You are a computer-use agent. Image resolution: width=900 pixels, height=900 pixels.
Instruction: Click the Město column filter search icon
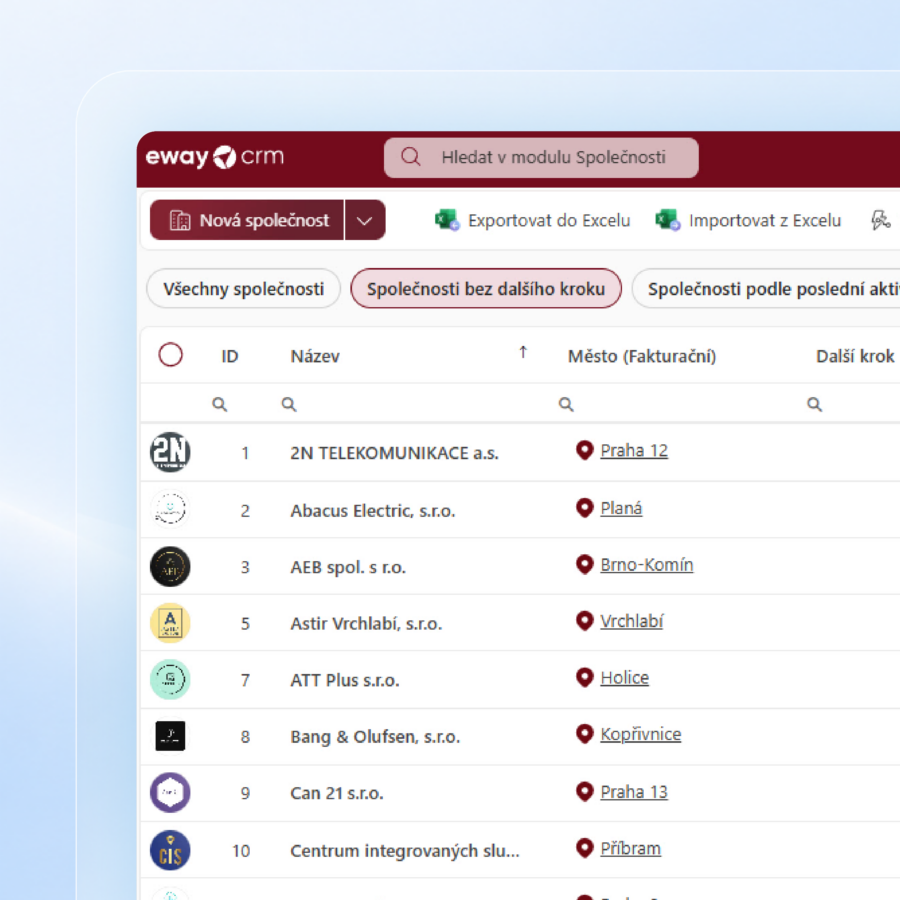click(x=566, y=404)
